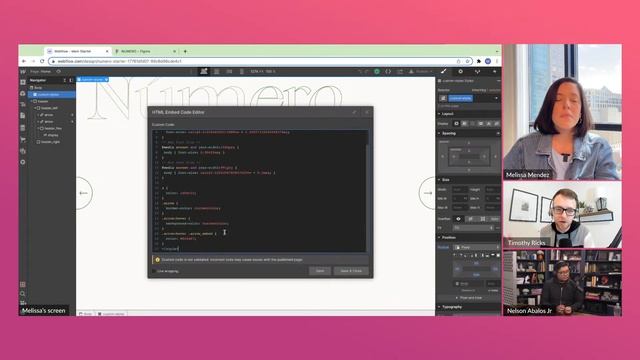Viewport: 640px width, 360px height.
Task: Open the Style panel brush tab
Action: pos(444,71)
